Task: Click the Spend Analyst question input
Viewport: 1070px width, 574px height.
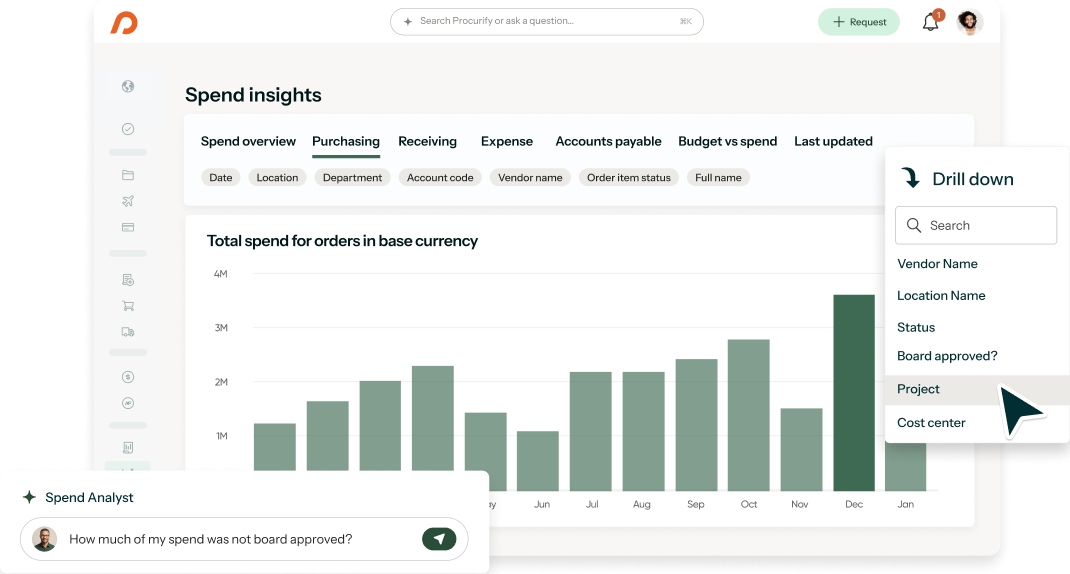Action: [244, 539]
